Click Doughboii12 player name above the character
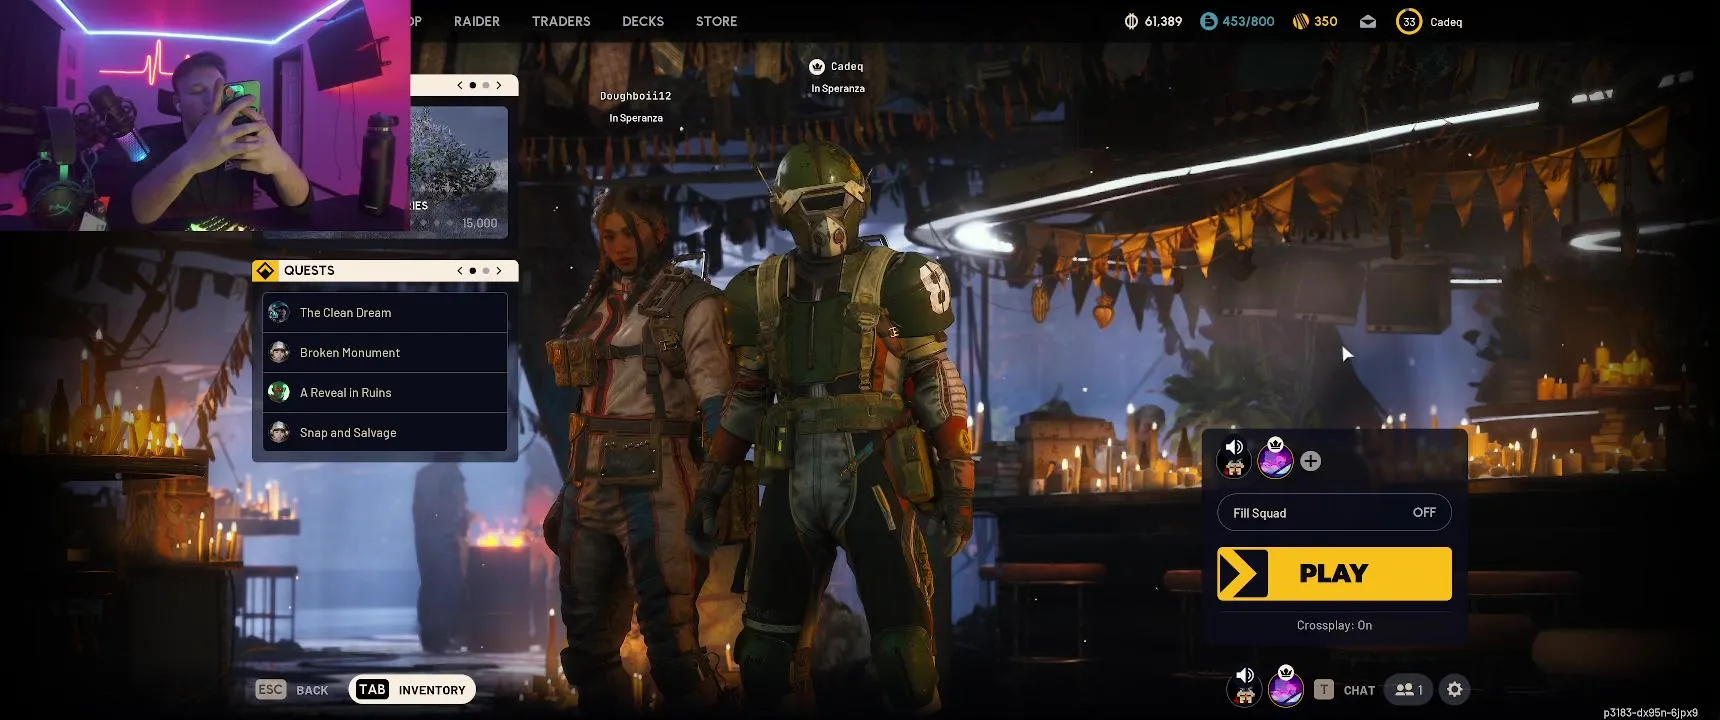Image resolution: width=1720 pixels, height=720 pixels. (636, 96)
